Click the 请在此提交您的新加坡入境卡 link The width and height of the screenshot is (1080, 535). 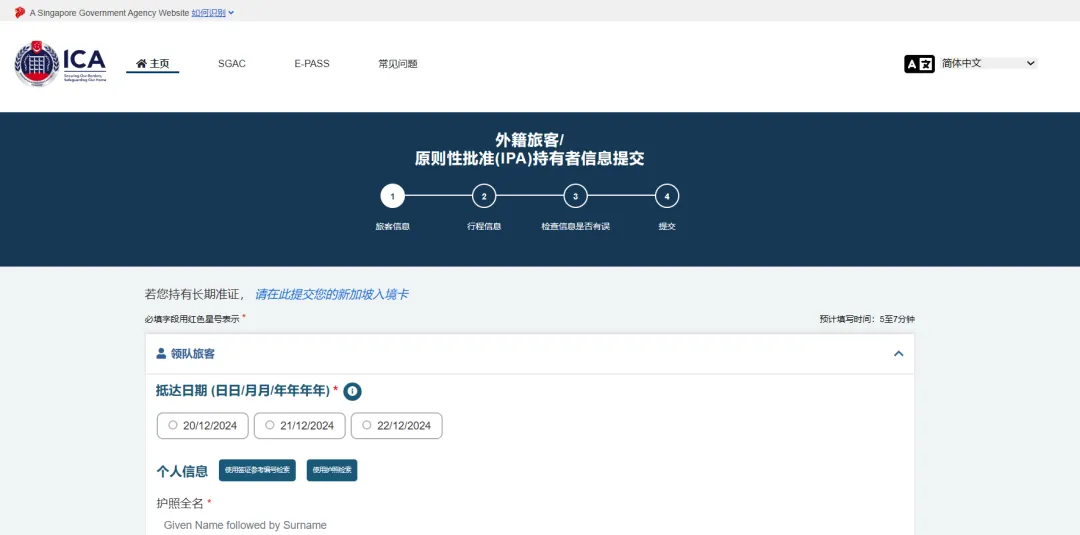331,294
